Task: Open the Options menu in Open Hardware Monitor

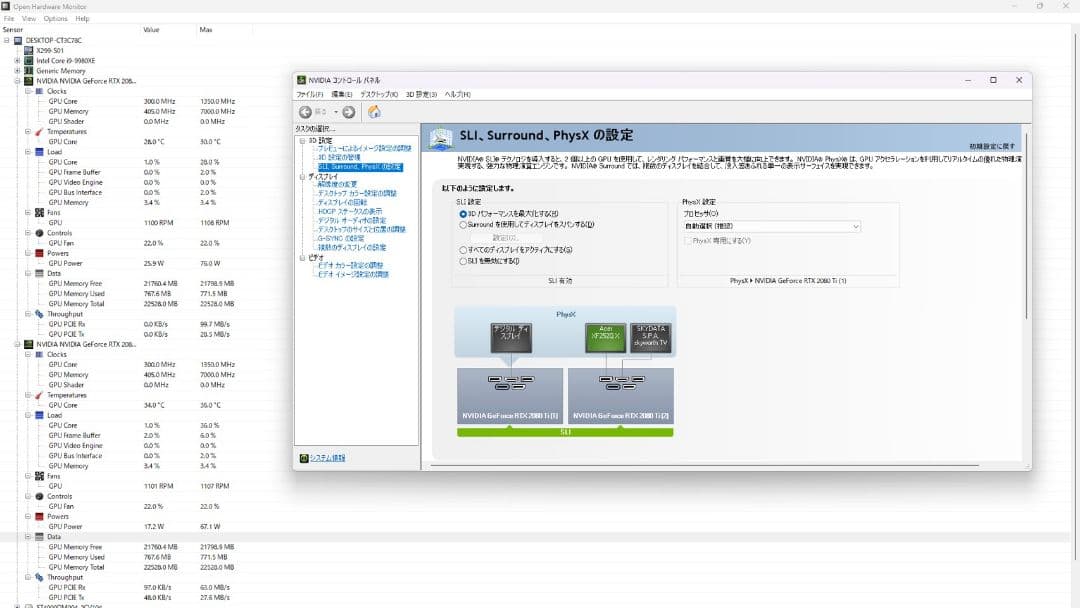Action: point(55,18)
